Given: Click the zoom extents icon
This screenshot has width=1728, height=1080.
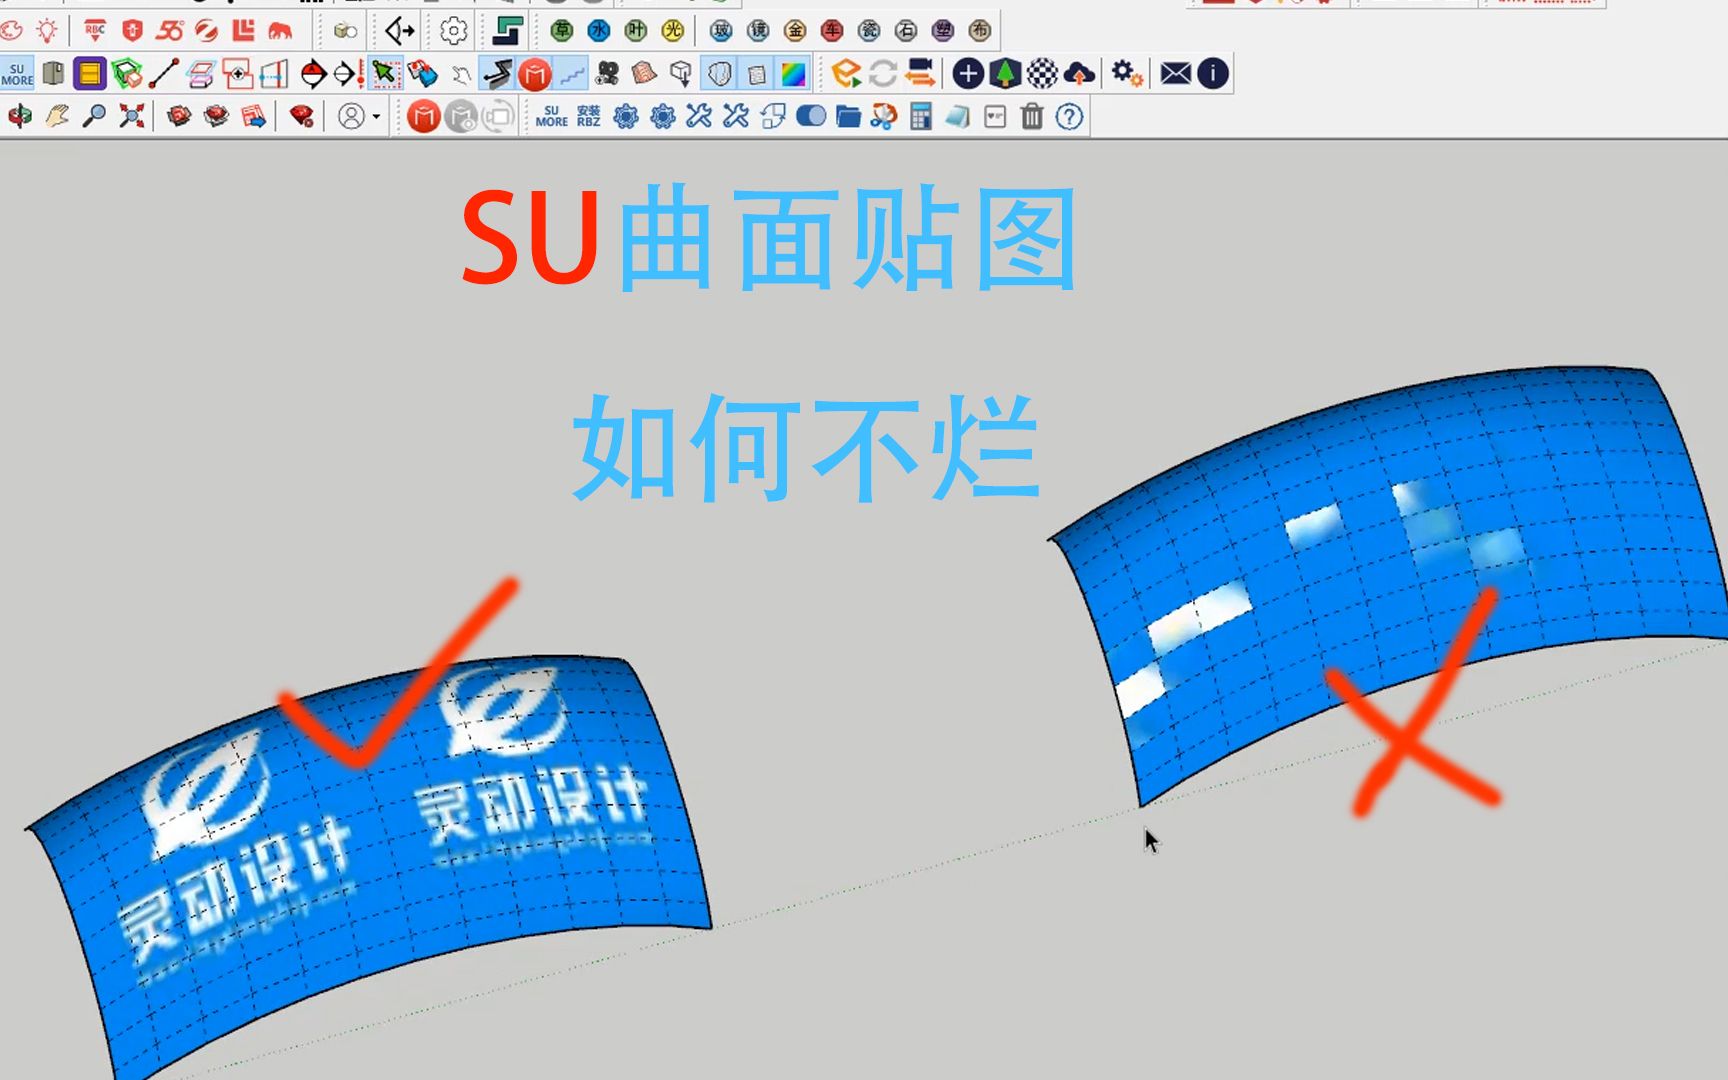Looking at the screenshot, I should (131, 117).
